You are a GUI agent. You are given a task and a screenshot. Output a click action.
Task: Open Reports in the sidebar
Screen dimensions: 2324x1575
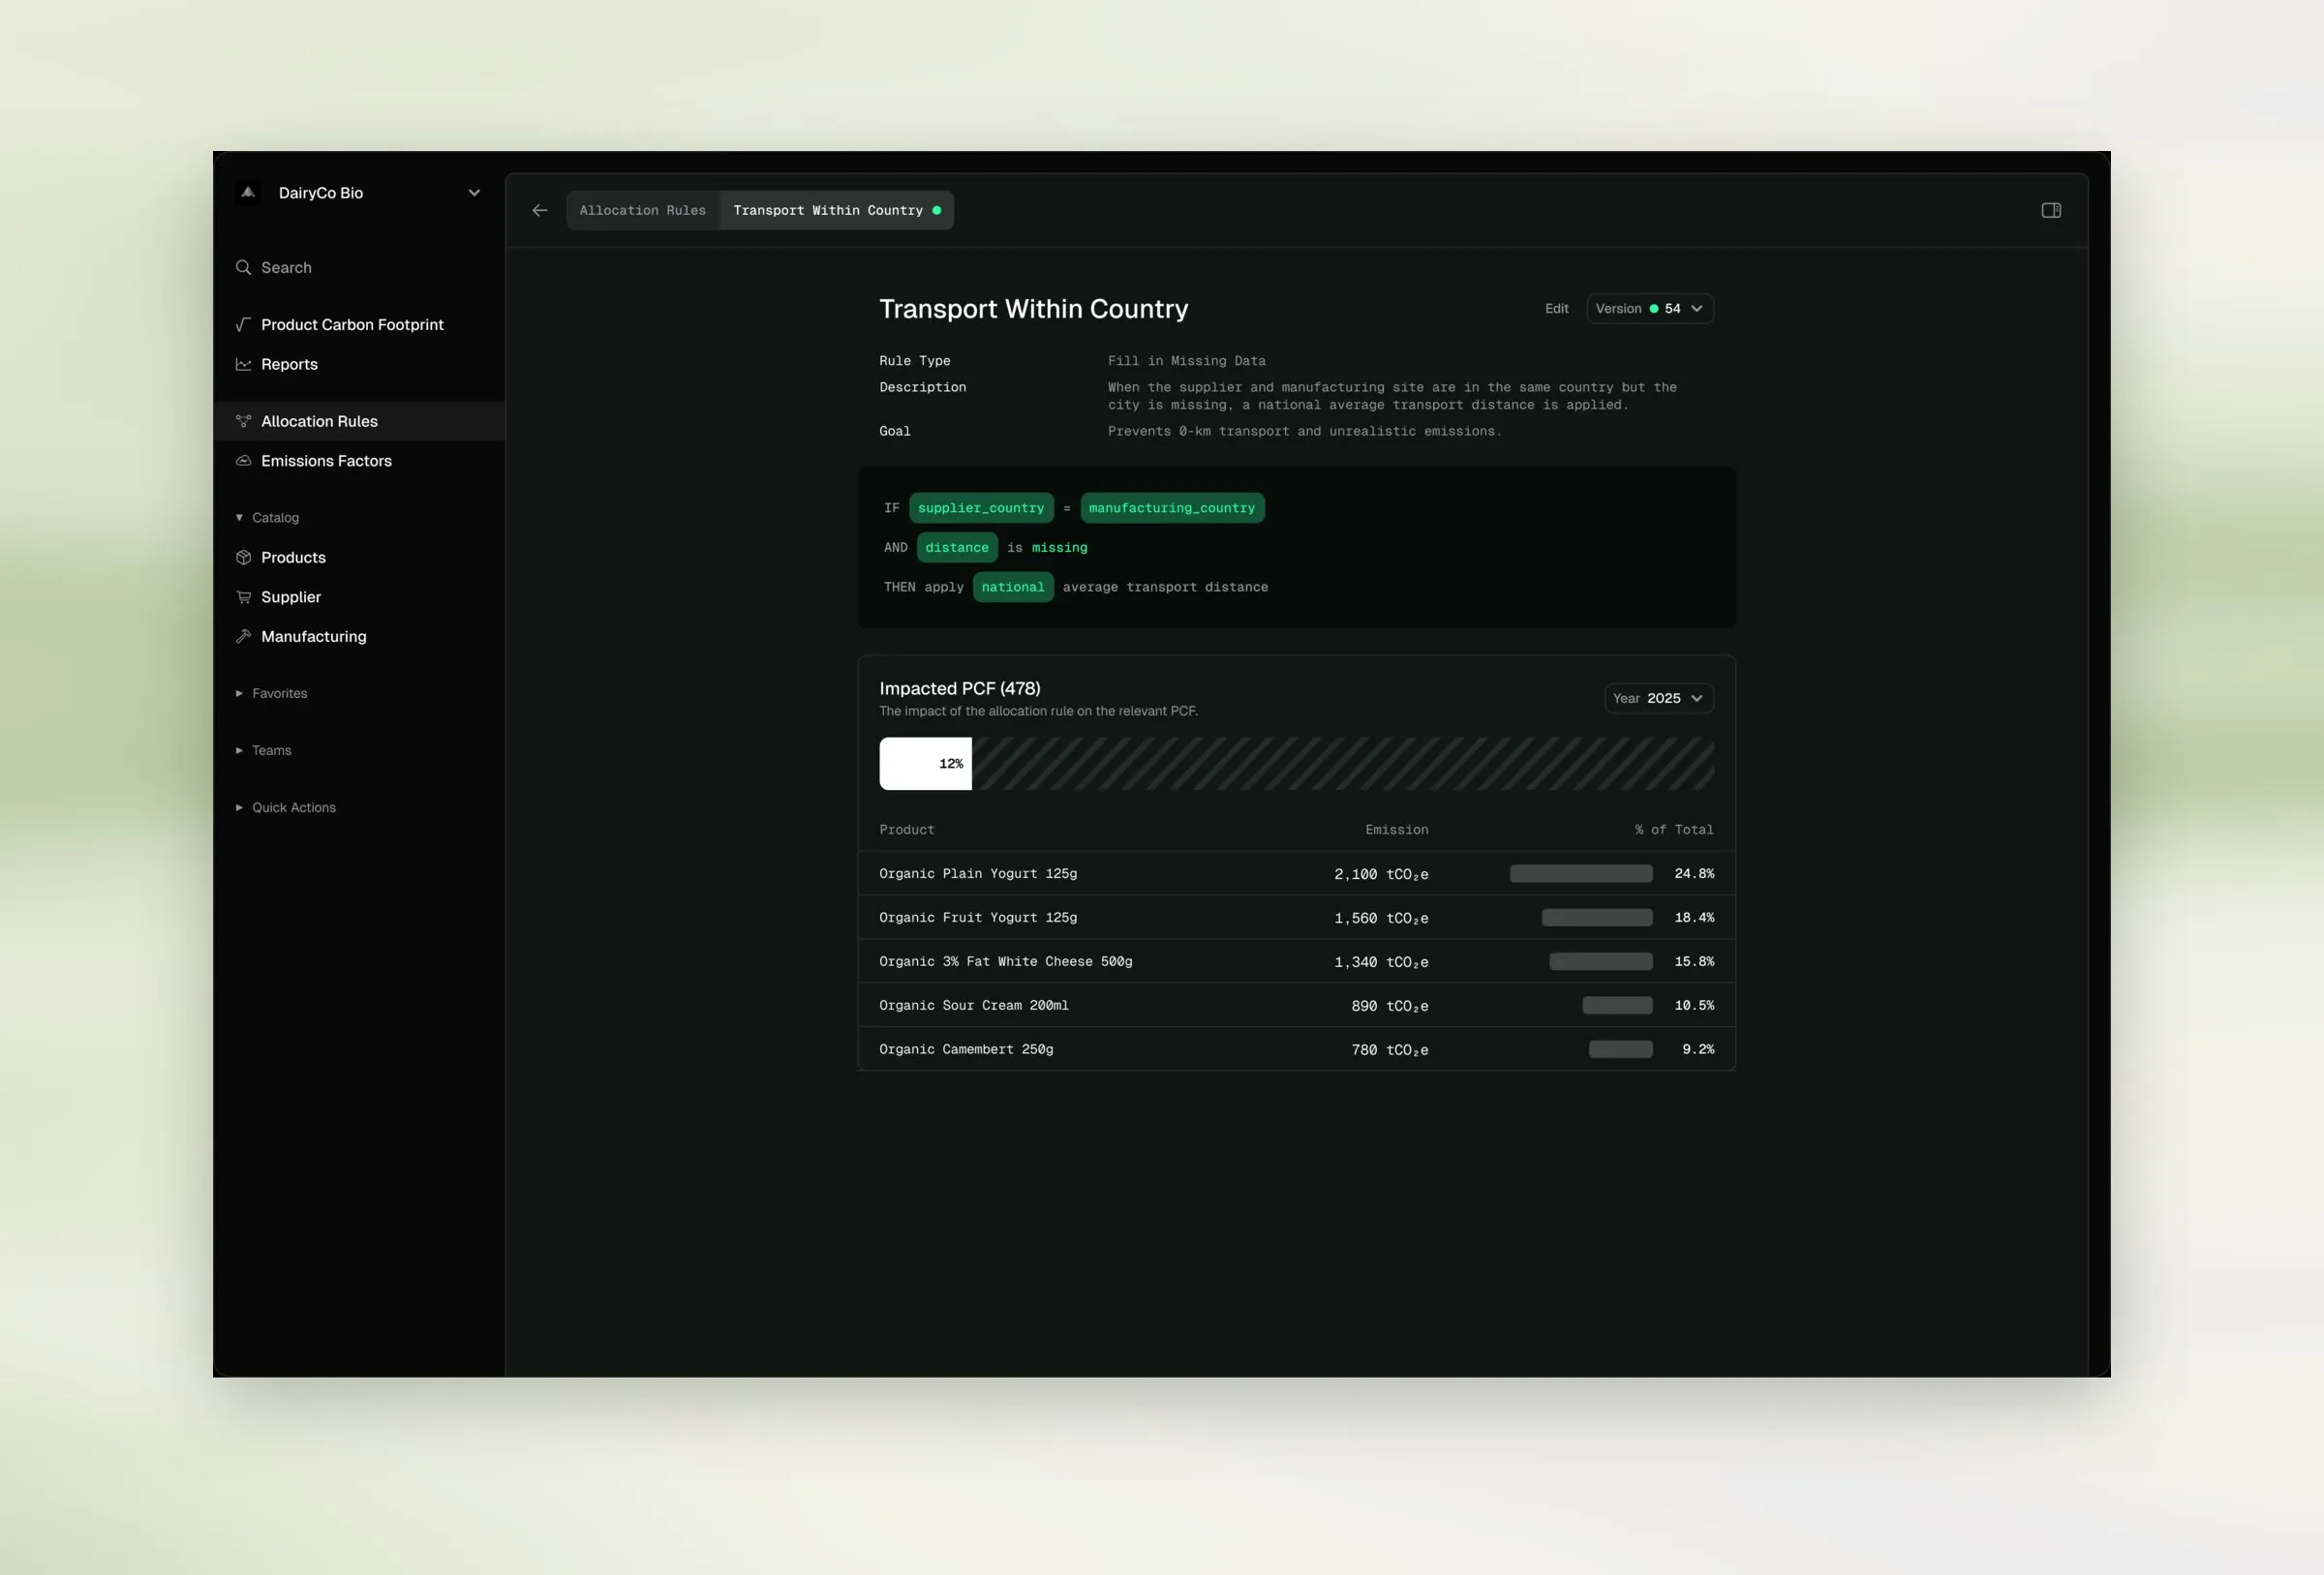[x=359, y=364]
